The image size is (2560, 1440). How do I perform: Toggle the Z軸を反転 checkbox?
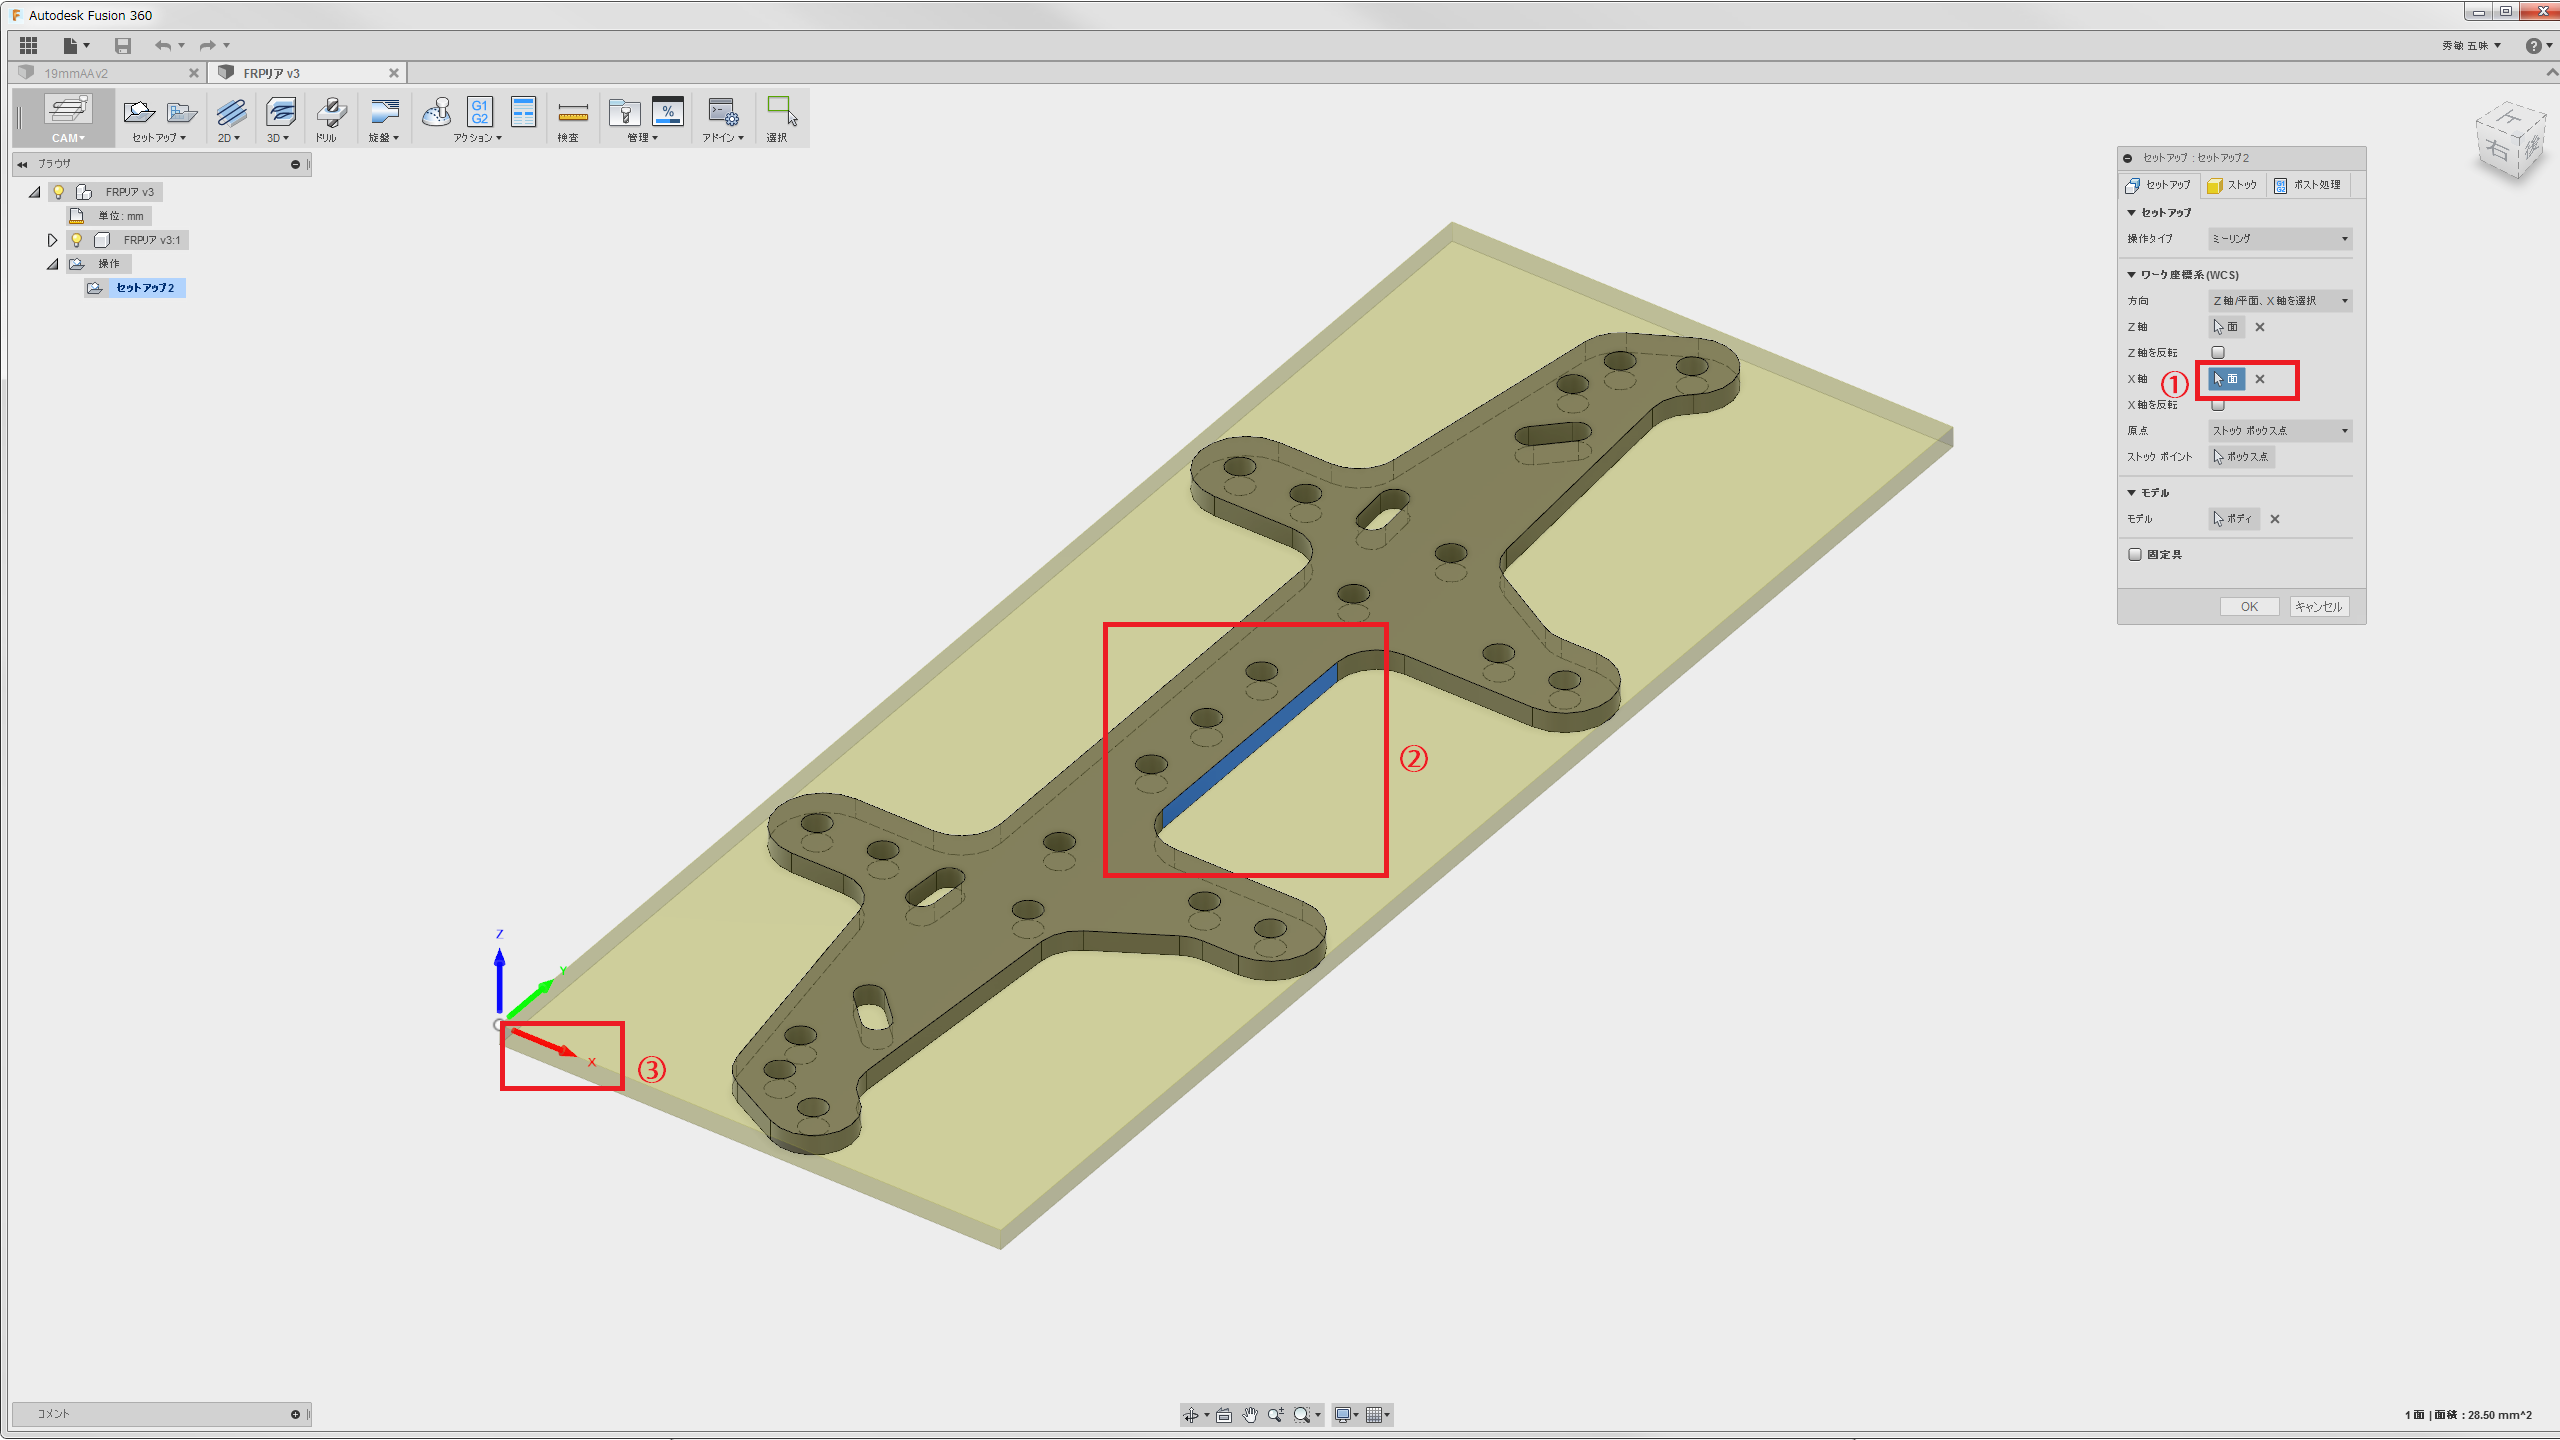pyautogui.click(x=2218, y=353)
